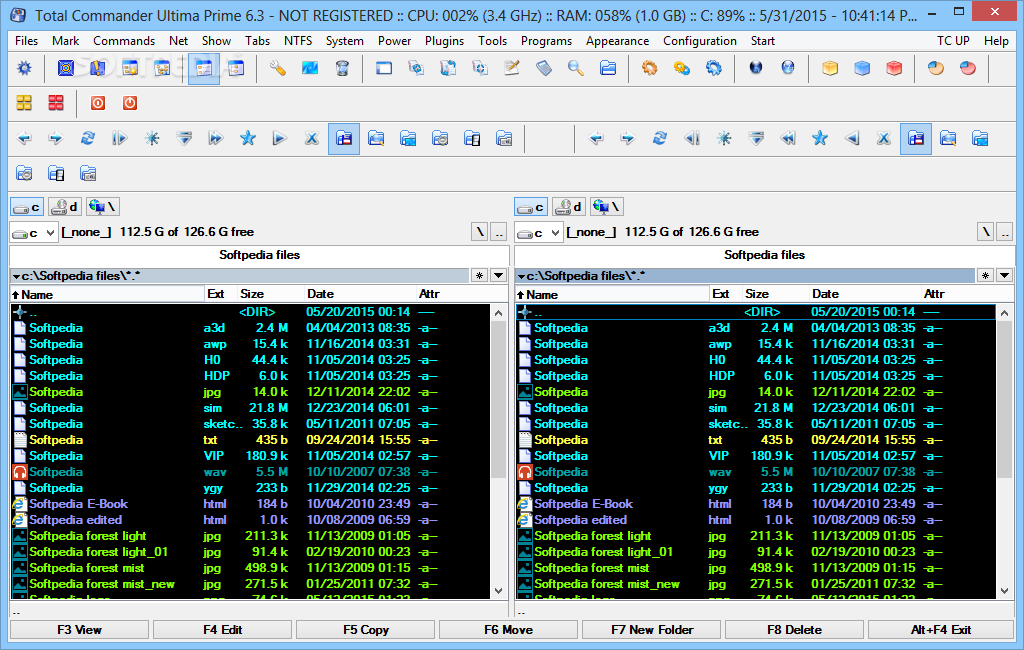Select drive c button in left panel
This screenshot has height=650, width=1024.
[x=27, y=207]
